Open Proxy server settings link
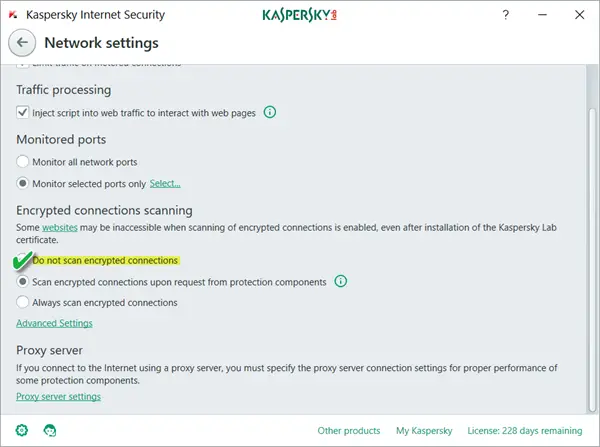The height and width of the screenshot is (447, 600). [x=59, y=396]
